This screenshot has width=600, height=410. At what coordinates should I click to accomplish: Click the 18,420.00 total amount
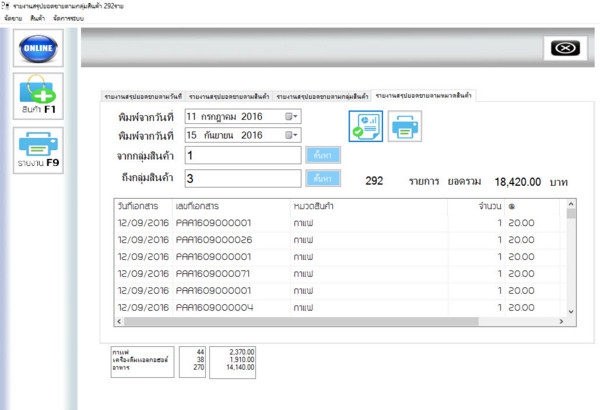pos(518,181)
